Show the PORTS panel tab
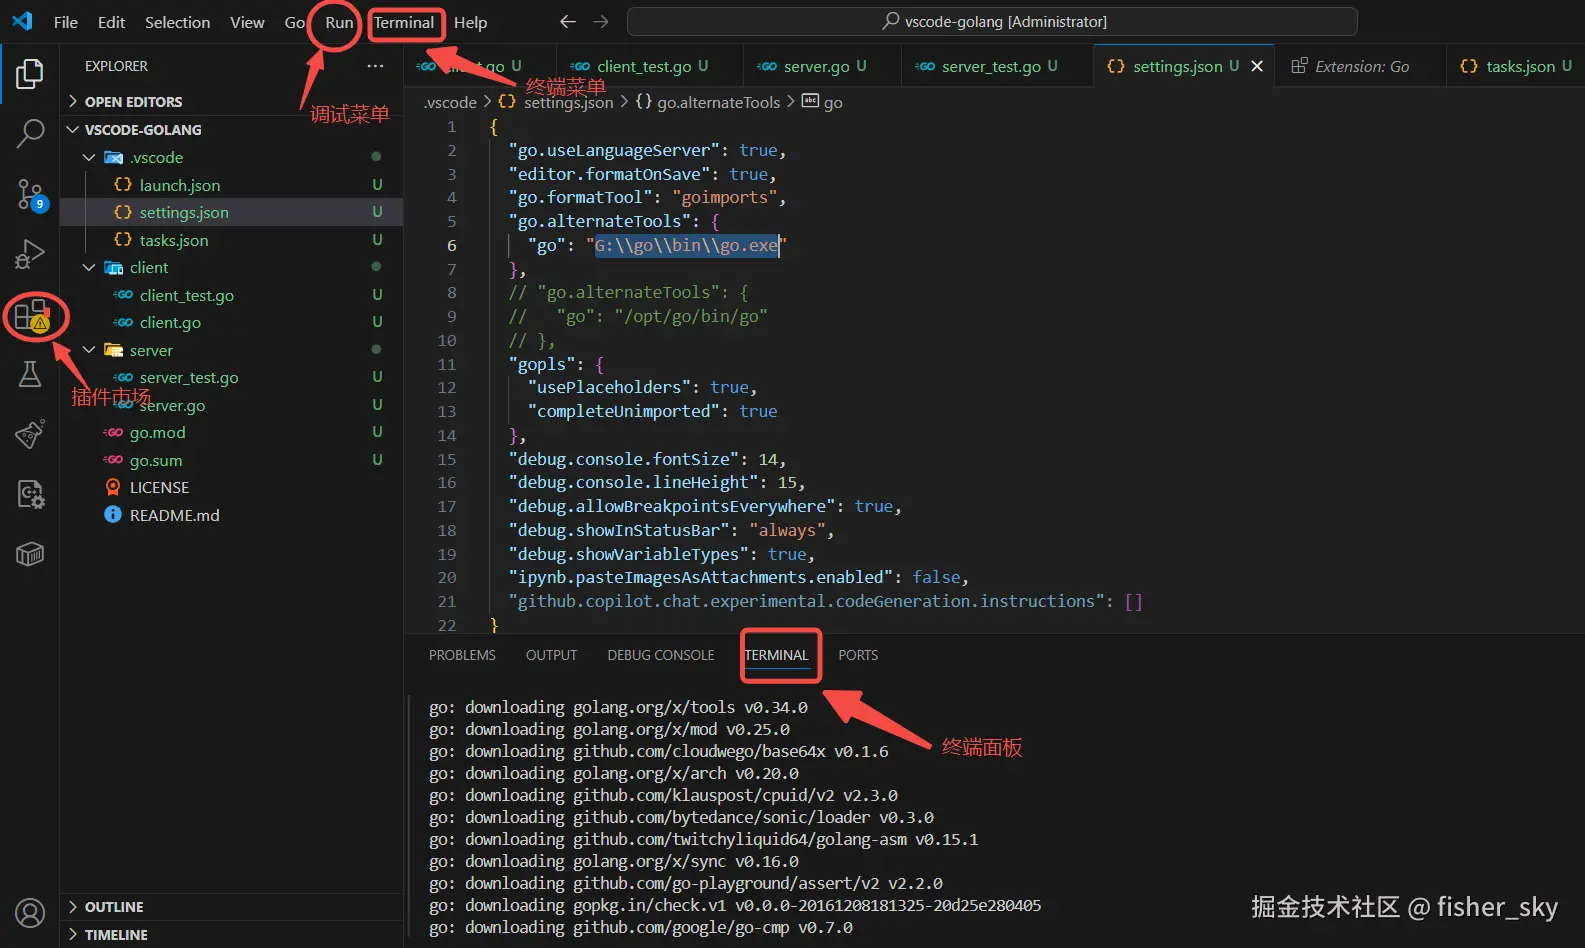Viewport: 1585px width, 948px height. [858, 655]
